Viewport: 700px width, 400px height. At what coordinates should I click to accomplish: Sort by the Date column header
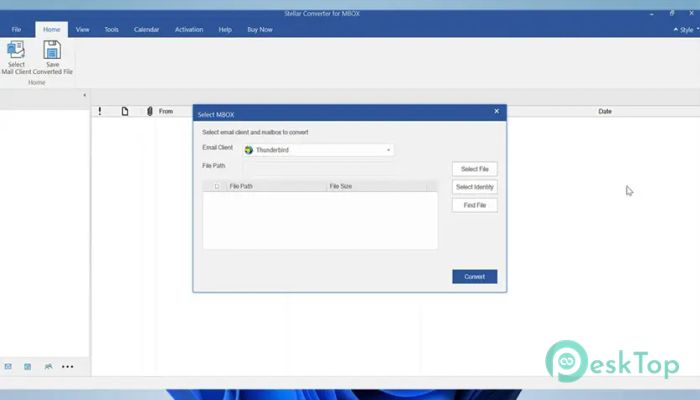pyautogui.click(x=605, y=111)
